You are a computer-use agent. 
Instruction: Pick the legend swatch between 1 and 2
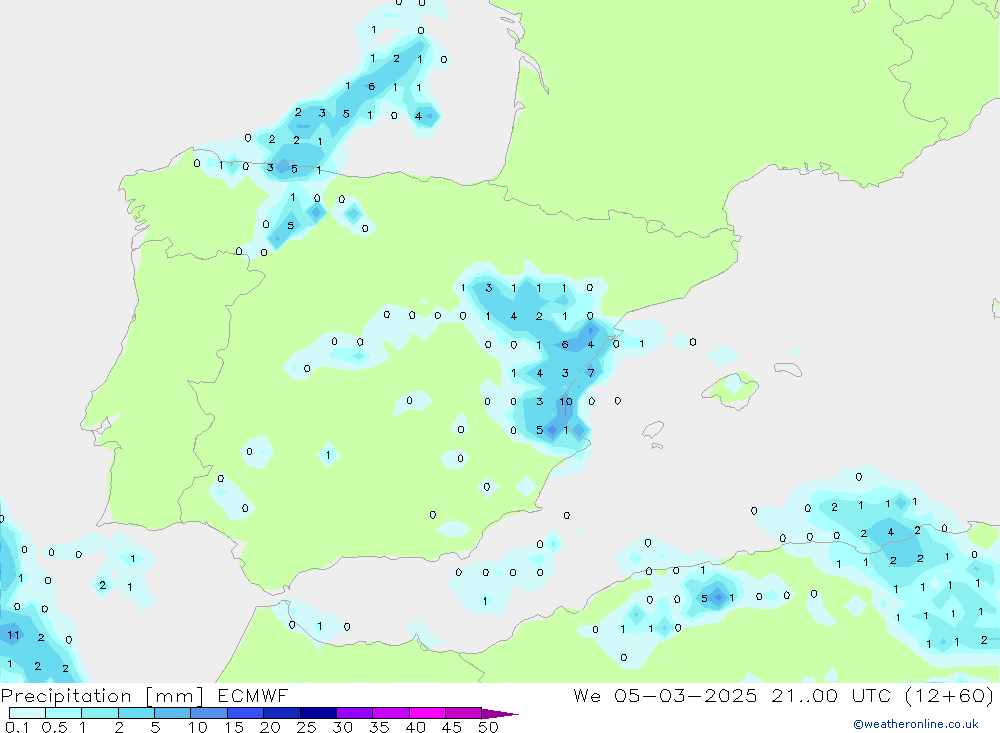coord(100,713)
